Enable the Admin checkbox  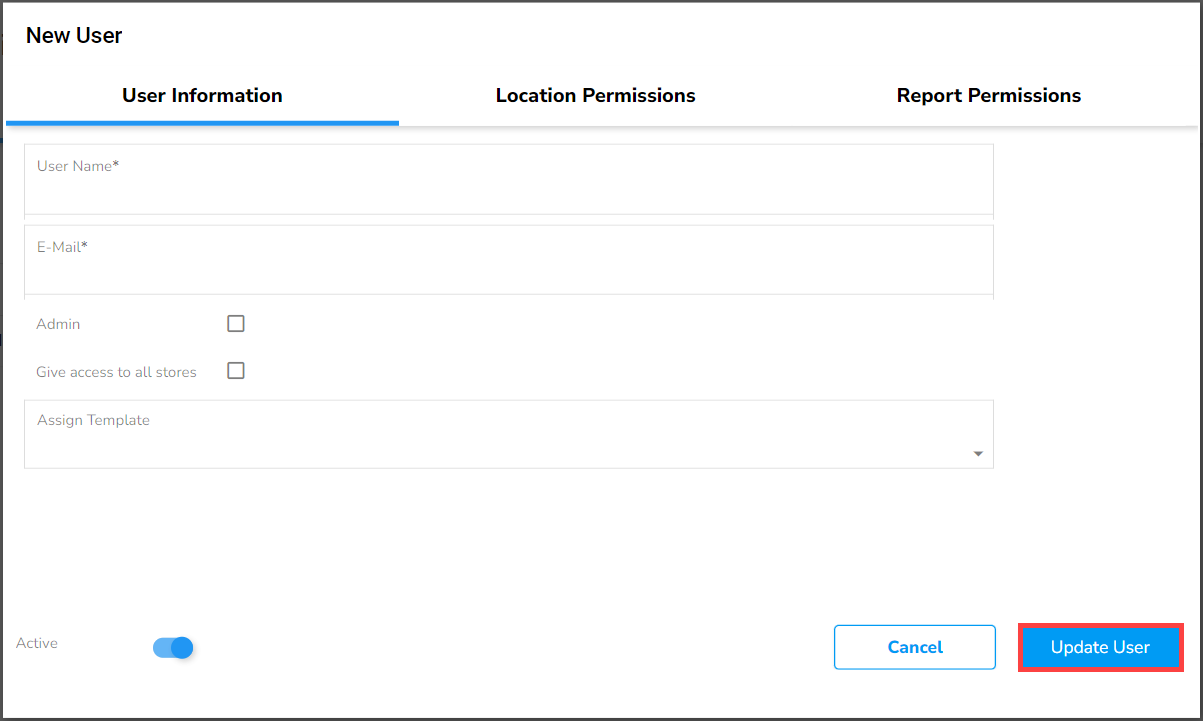click(x=236, y=323)
